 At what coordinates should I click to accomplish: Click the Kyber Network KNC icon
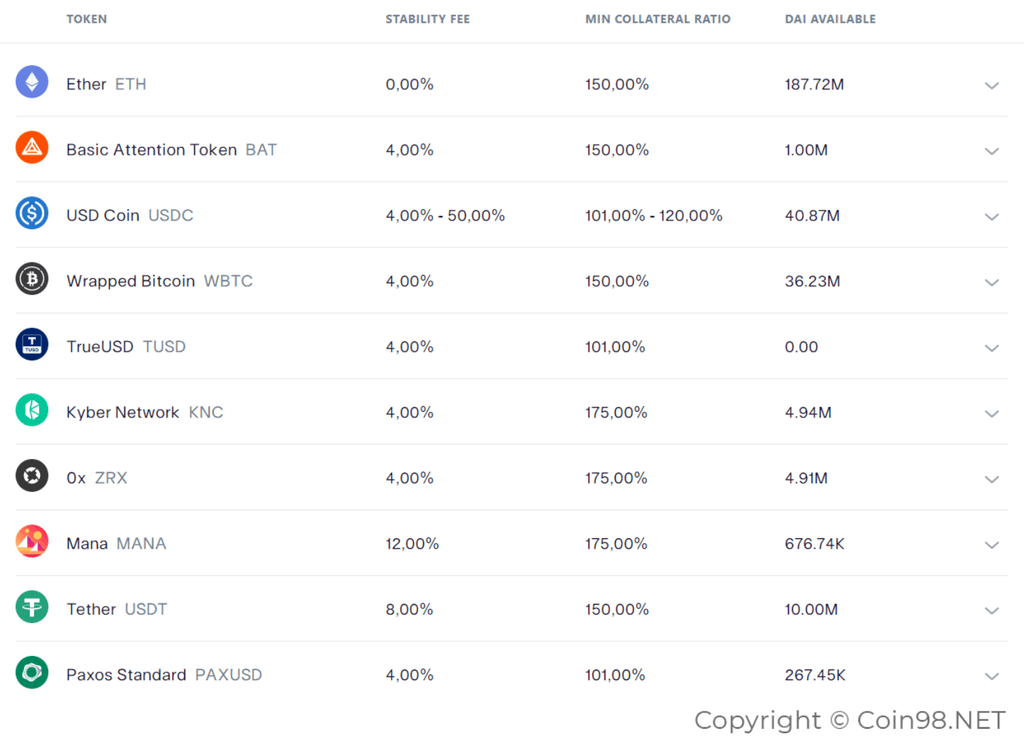[x=32, y=410]
